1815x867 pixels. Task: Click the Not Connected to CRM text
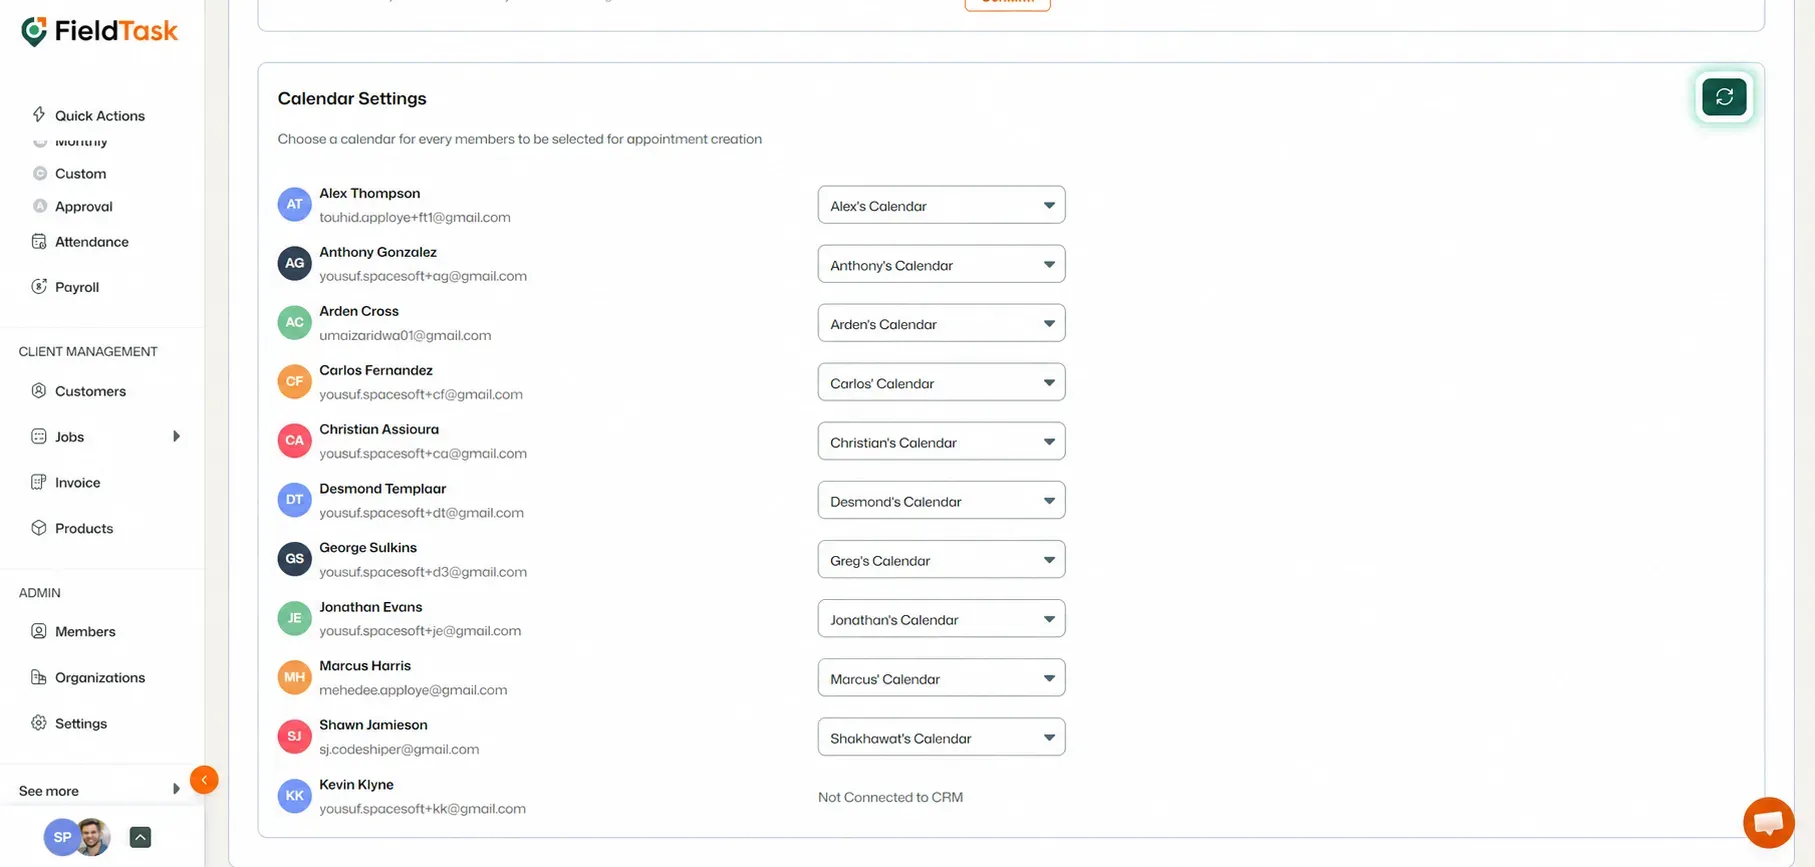[890, 797]
